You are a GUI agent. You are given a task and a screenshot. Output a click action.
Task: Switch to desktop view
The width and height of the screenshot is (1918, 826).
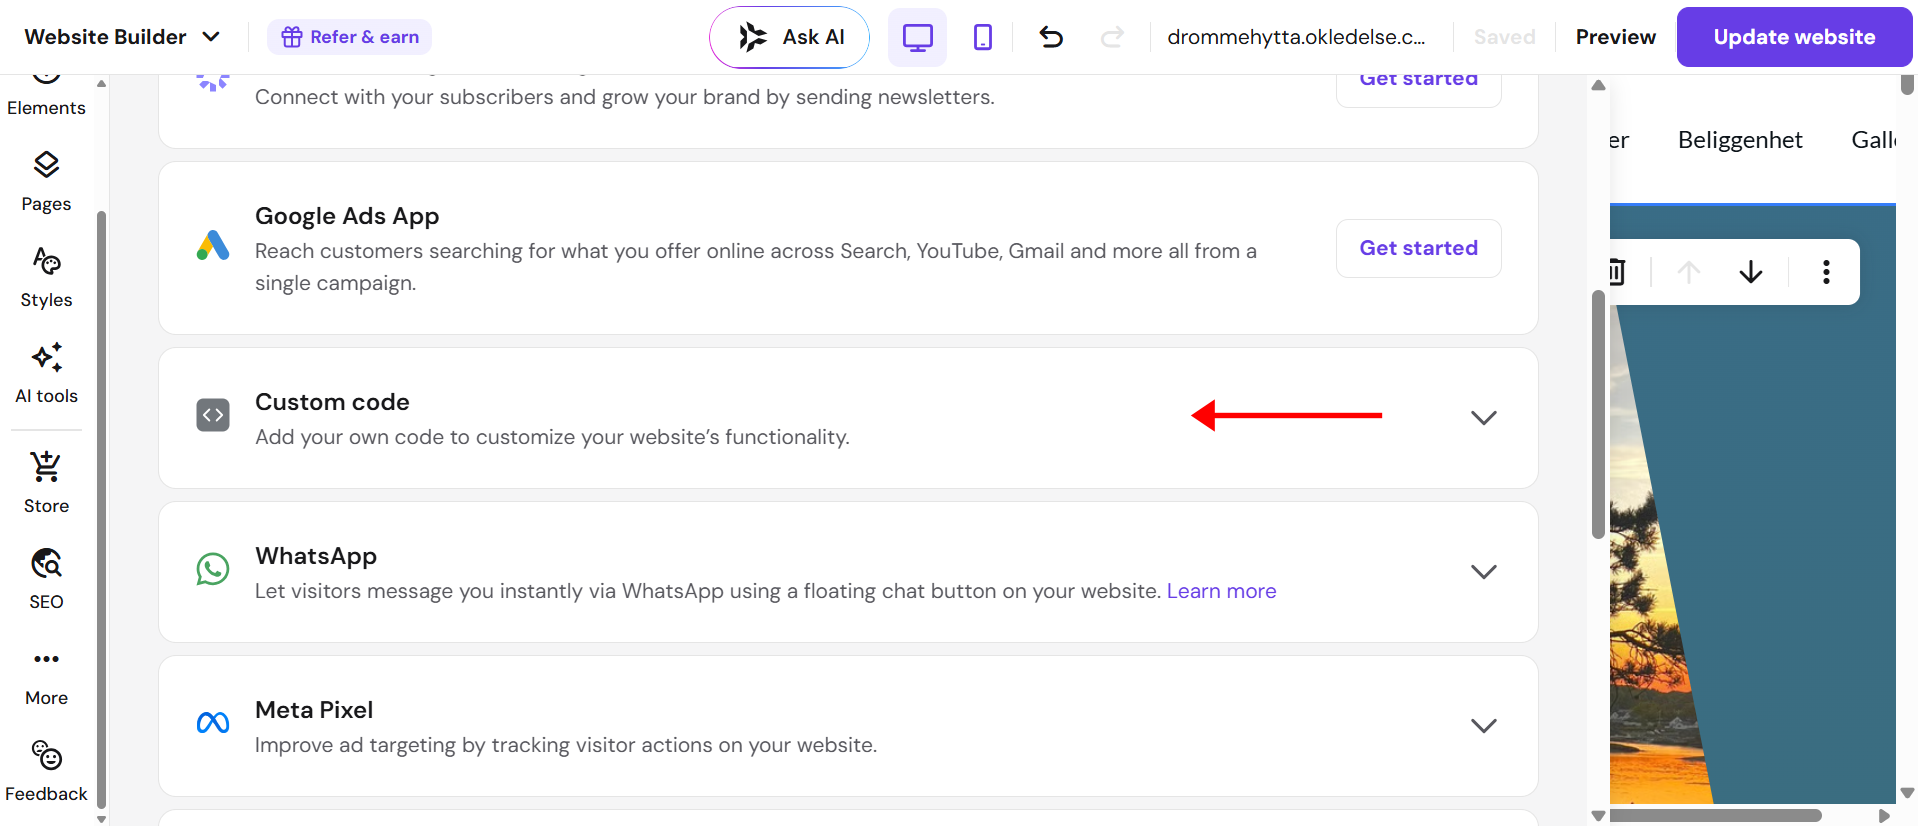[917, 37]
